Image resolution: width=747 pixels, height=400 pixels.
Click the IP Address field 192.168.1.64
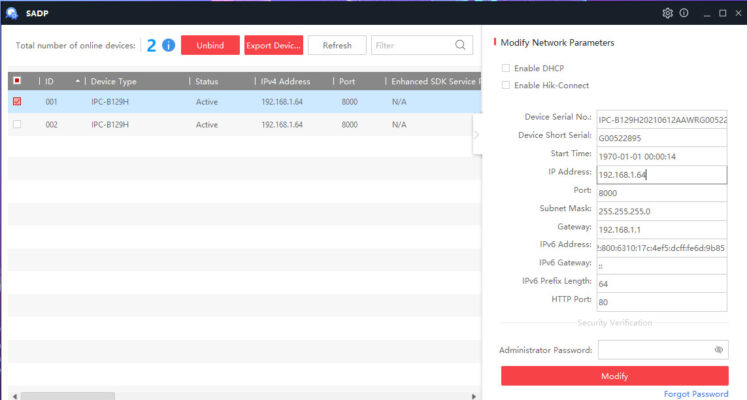(662, 175)
